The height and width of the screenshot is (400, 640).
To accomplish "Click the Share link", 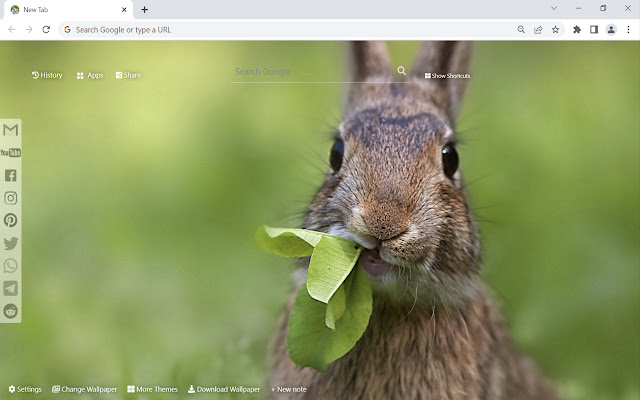I will click(x=128, y=75).
